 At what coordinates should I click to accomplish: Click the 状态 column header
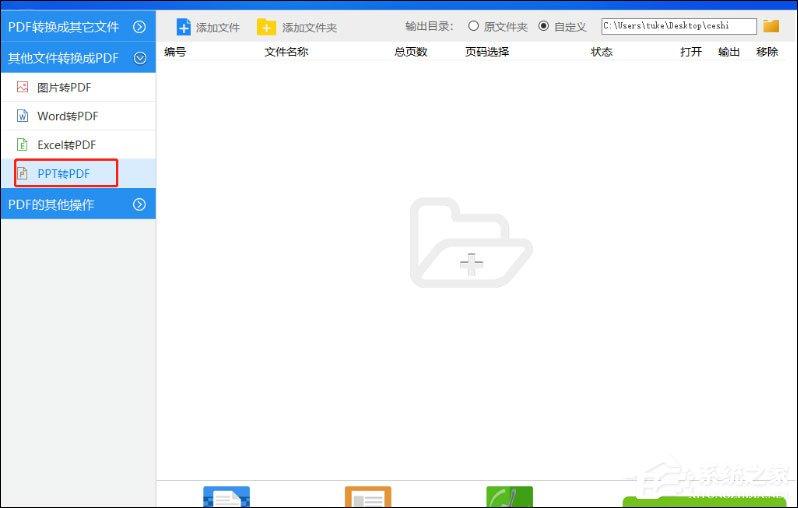602,51
